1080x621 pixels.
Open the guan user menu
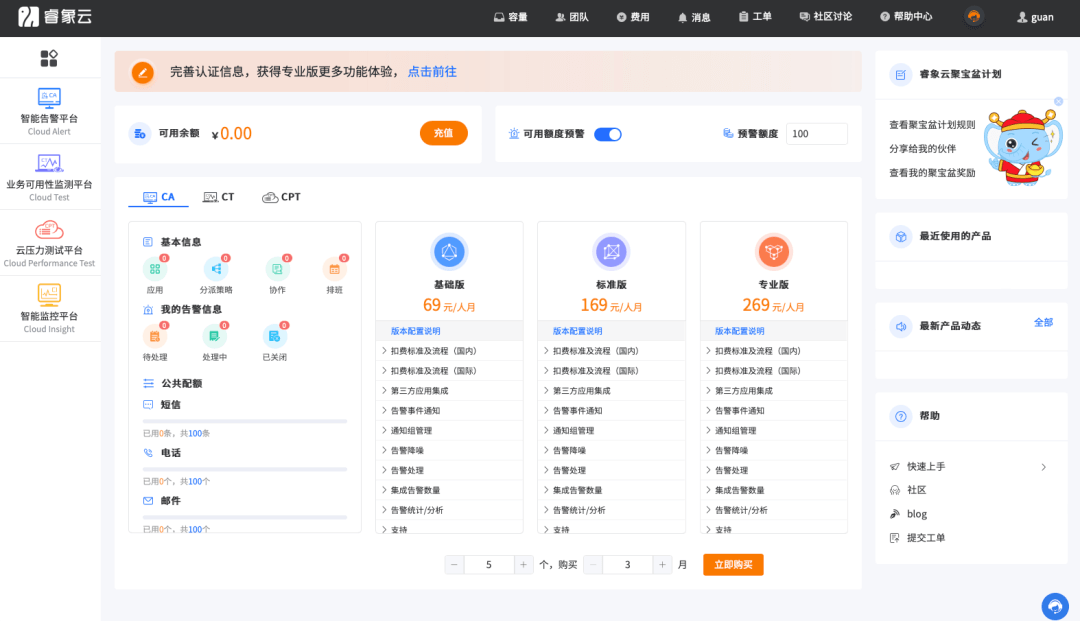[1035, 17]
